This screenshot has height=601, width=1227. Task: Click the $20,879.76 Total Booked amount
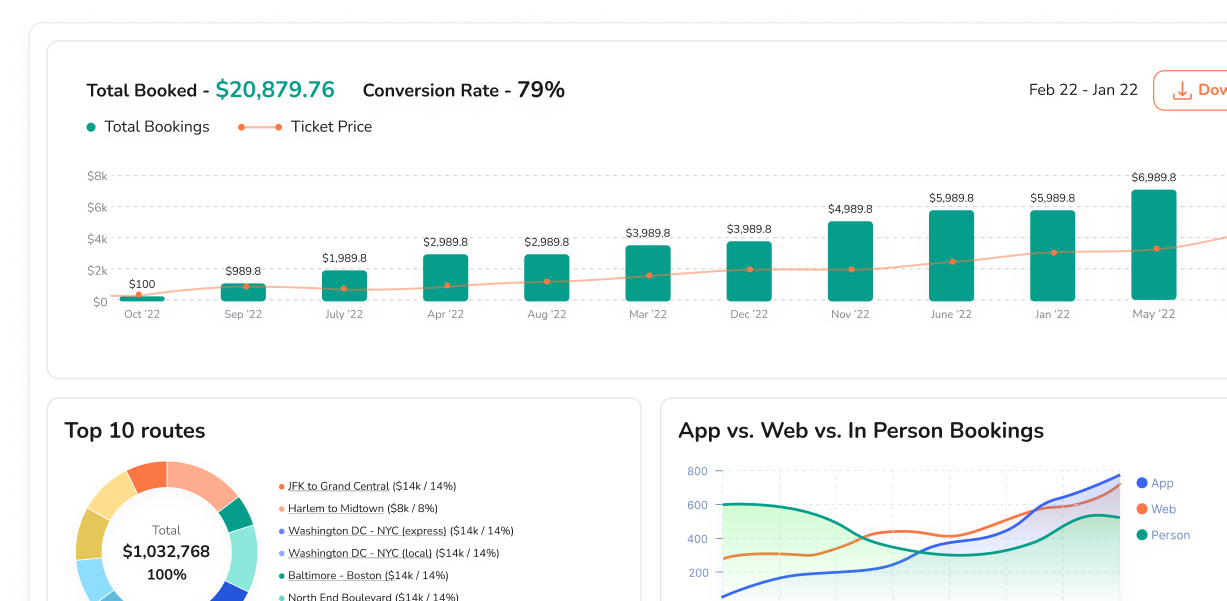pyautogui.click(x=275, y=90)
